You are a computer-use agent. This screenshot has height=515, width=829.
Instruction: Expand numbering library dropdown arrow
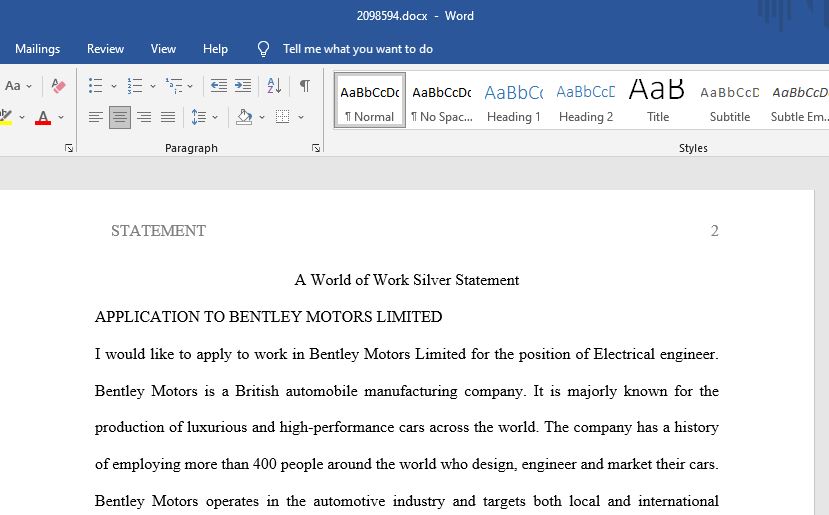point(153,86)
